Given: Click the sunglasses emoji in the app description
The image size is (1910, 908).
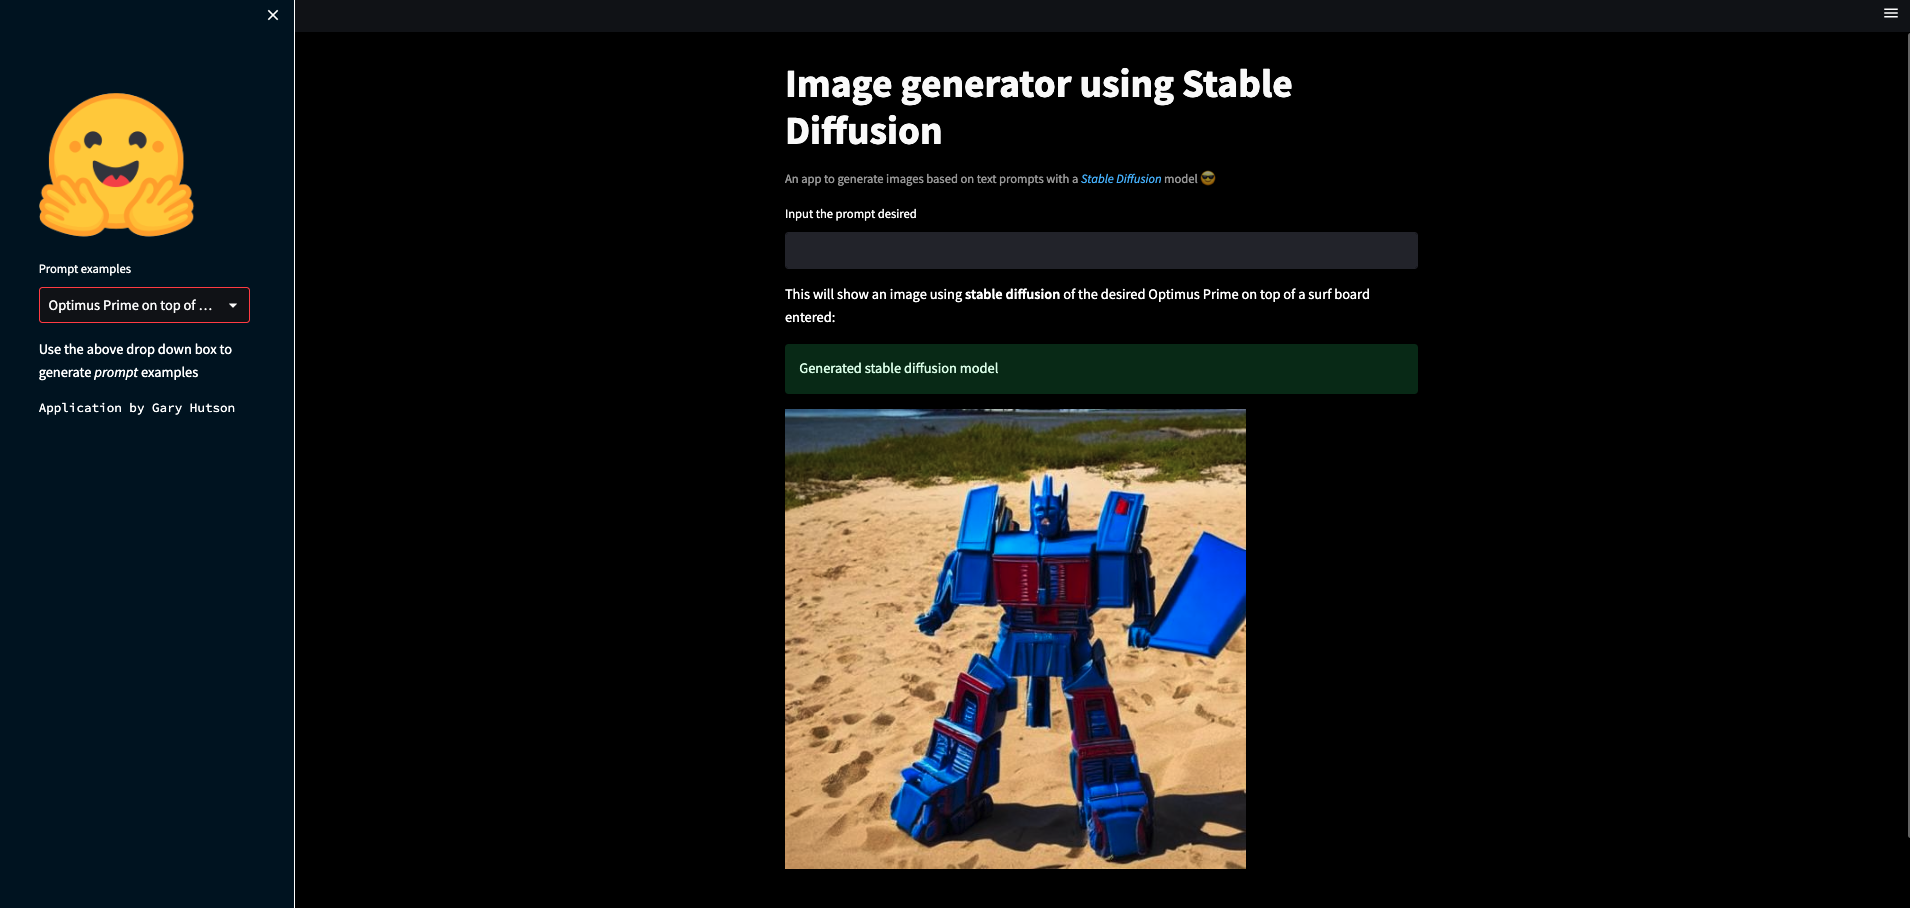Looking at the screenshot, I should tap(1207, 178).
